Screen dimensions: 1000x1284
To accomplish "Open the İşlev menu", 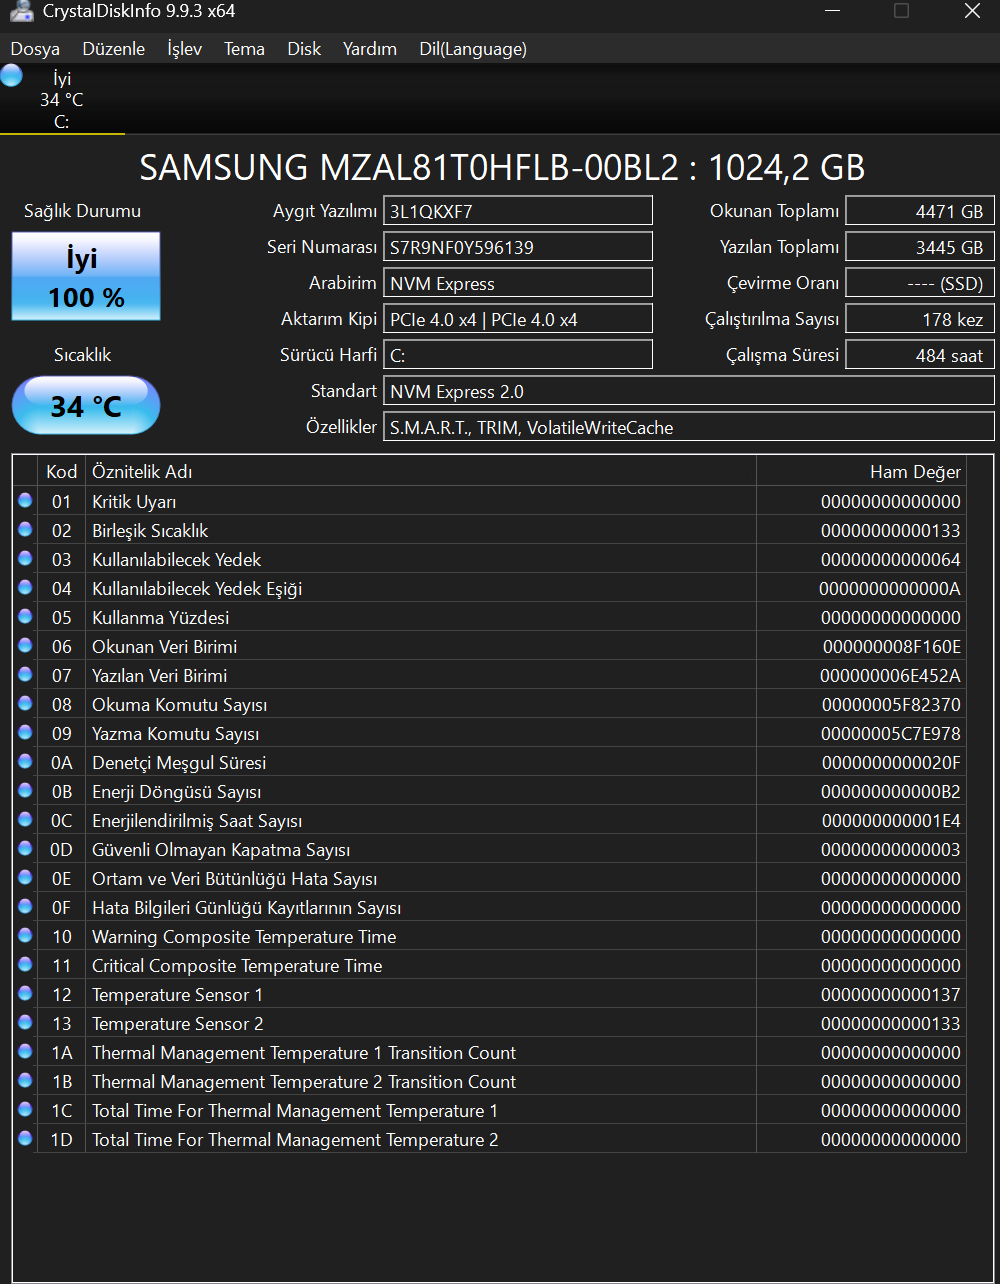I will [x=185, y=49].
